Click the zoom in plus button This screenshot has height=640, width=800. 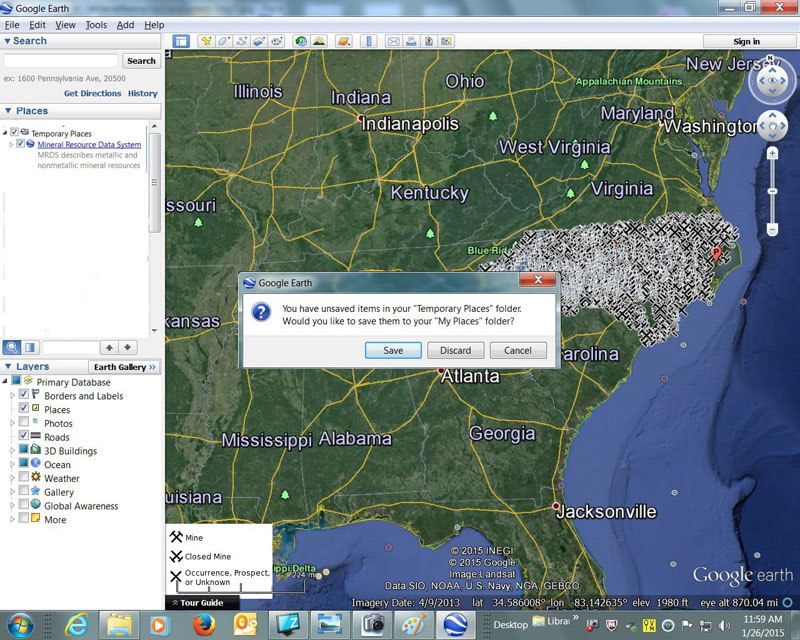coord(772,154)
